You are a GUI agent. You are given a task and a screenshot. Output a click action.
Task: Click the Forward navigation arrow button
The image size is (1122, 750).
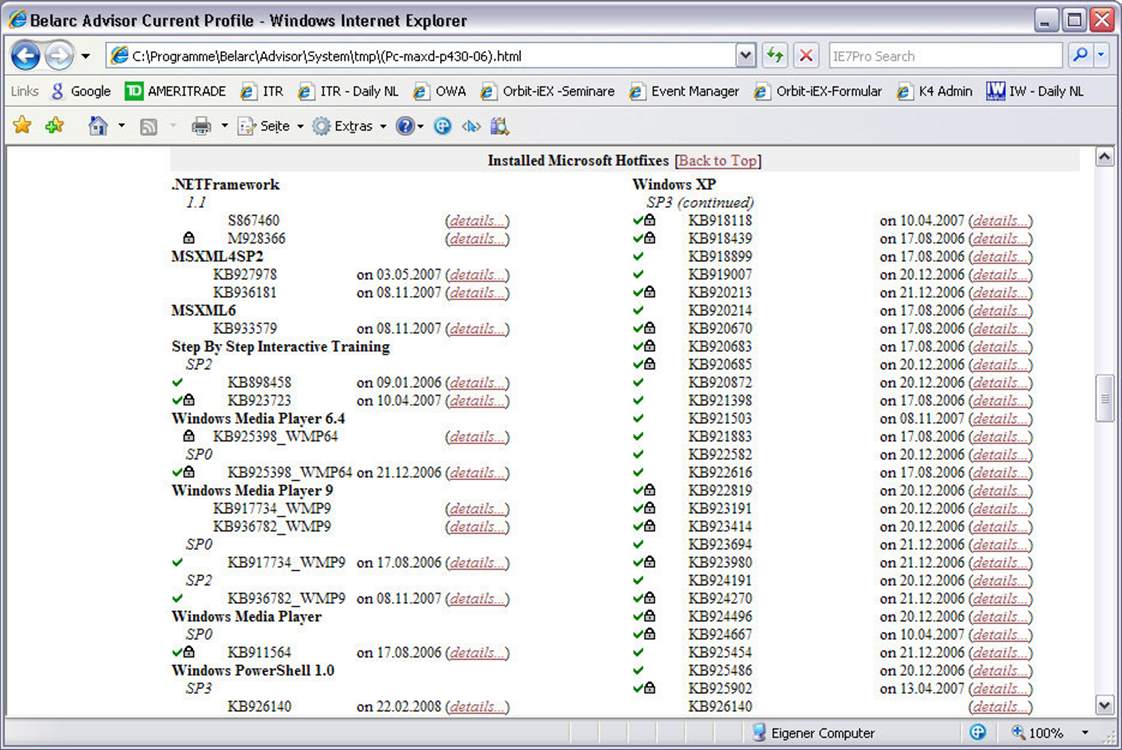[x=59, y=55]
